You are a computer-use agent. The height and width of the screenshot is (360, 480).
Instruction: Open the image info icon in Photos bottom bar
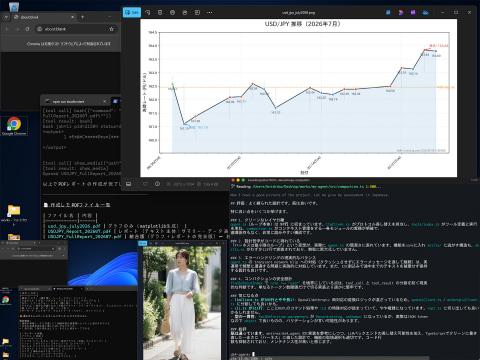pos(157,184)
